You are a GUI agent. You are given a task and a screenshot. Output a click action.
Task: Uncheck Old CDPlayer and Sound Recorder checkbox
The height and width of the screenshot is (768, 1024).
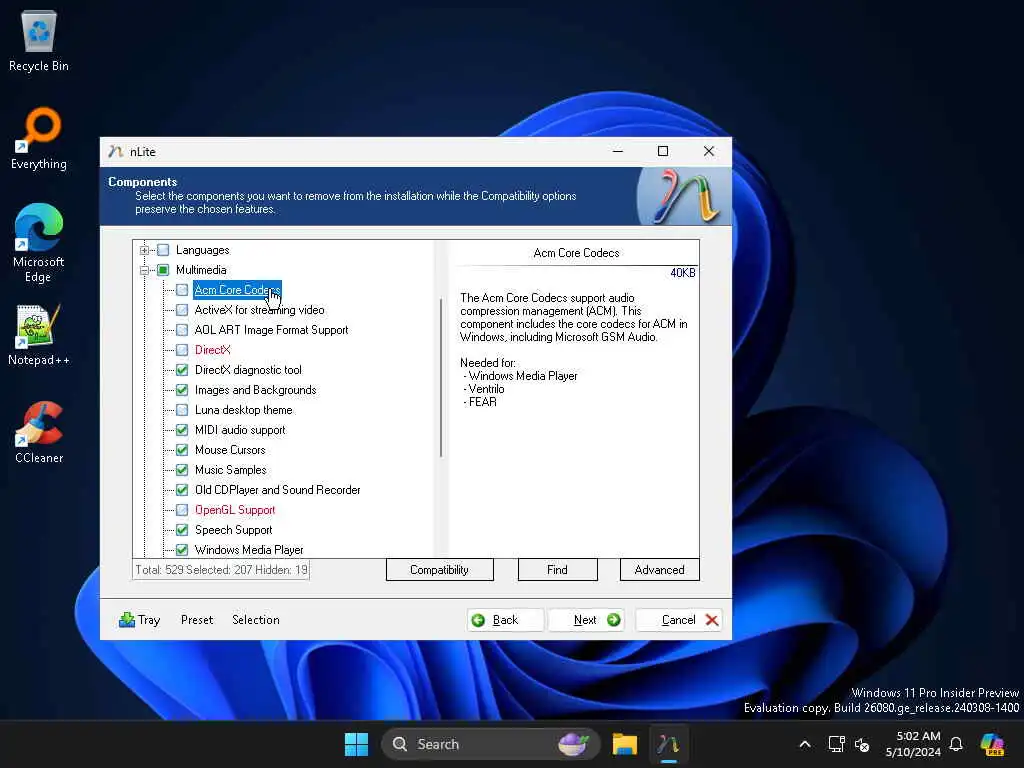coord(182,490)
